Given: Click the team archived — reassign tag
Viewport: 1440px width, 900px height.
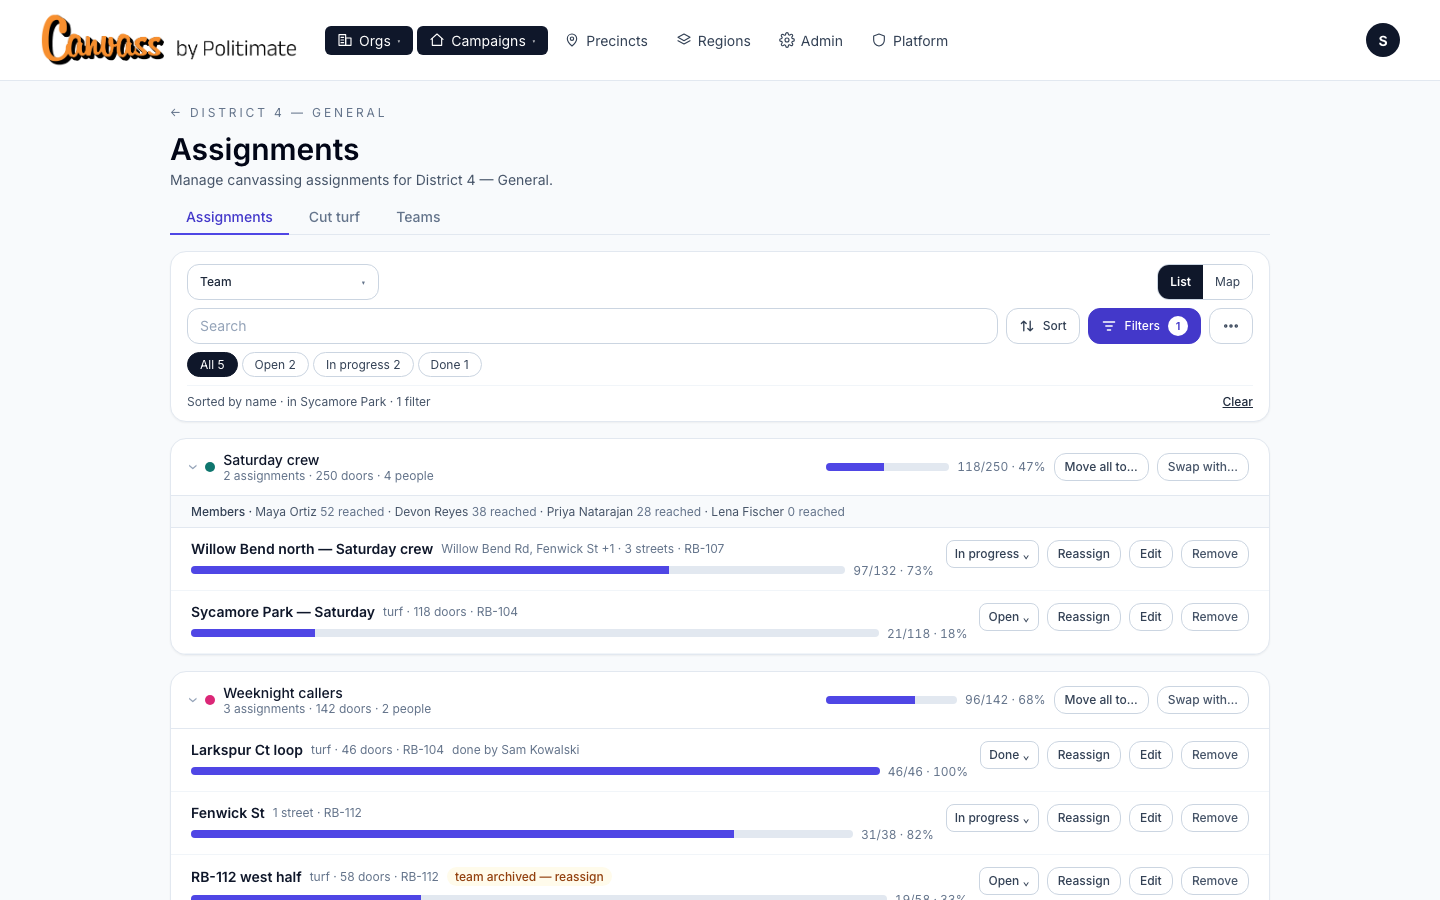Looking at the screenshot, I should 529,877.
